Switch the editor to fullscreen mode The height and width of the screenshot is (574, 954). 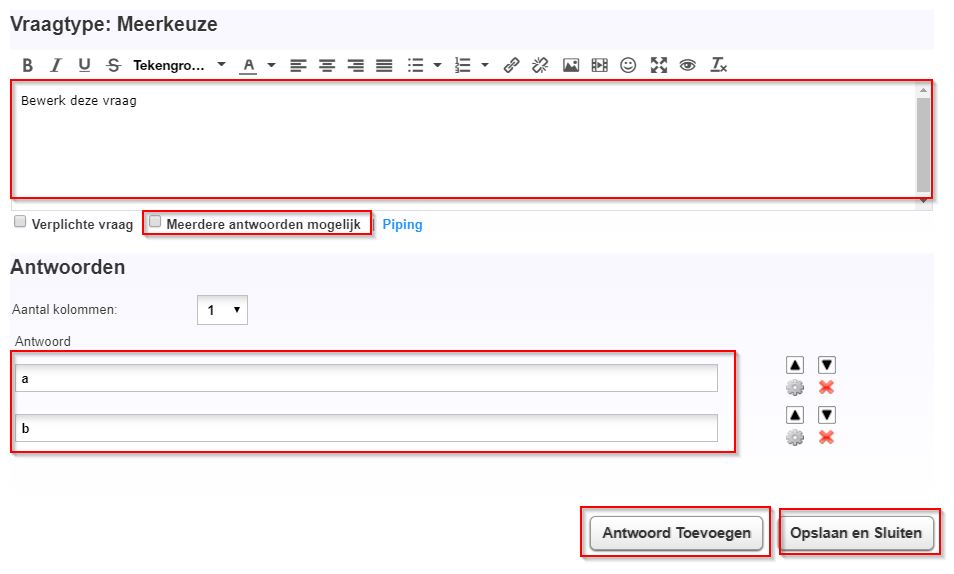pyautogui.click(x=658, y=66)
